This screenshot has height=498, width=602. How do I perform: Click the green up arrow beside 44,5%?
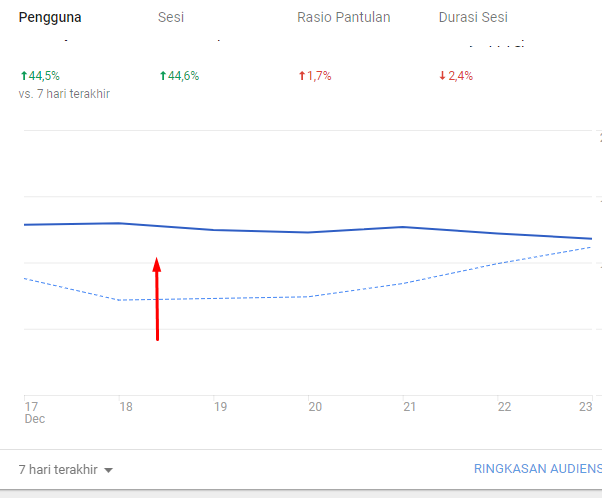pyautogui.click(x=23, y=75)
